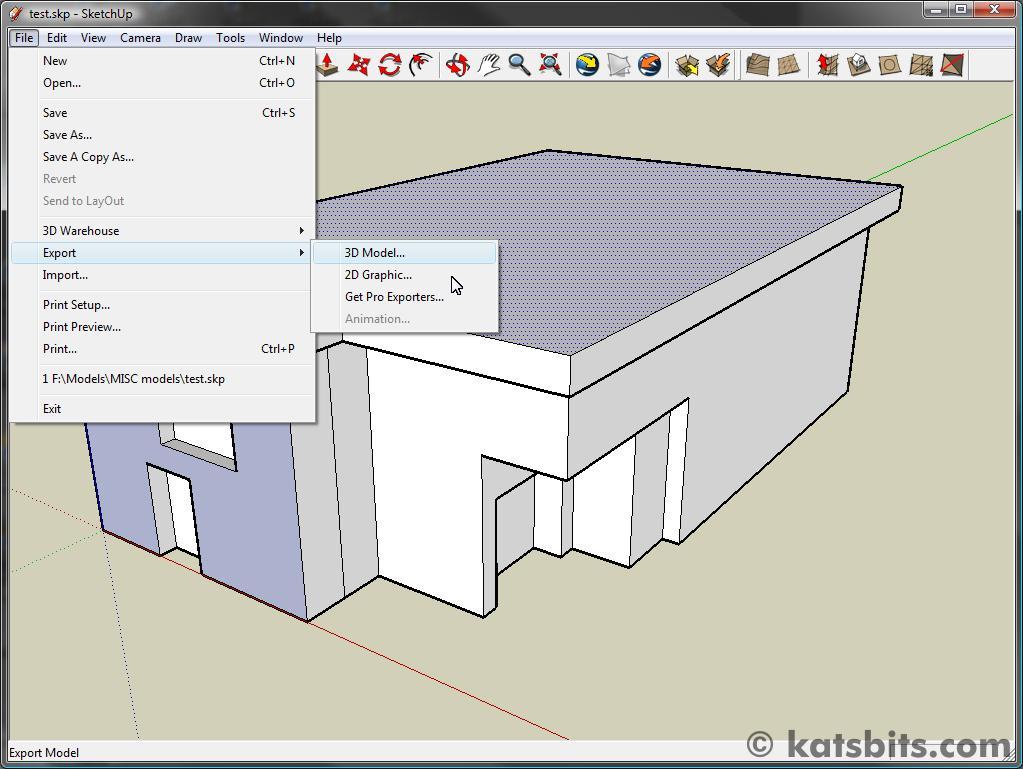Select the sandbox From Scratch tool
The image size is (1023, 769).
[x=789, y=65]
